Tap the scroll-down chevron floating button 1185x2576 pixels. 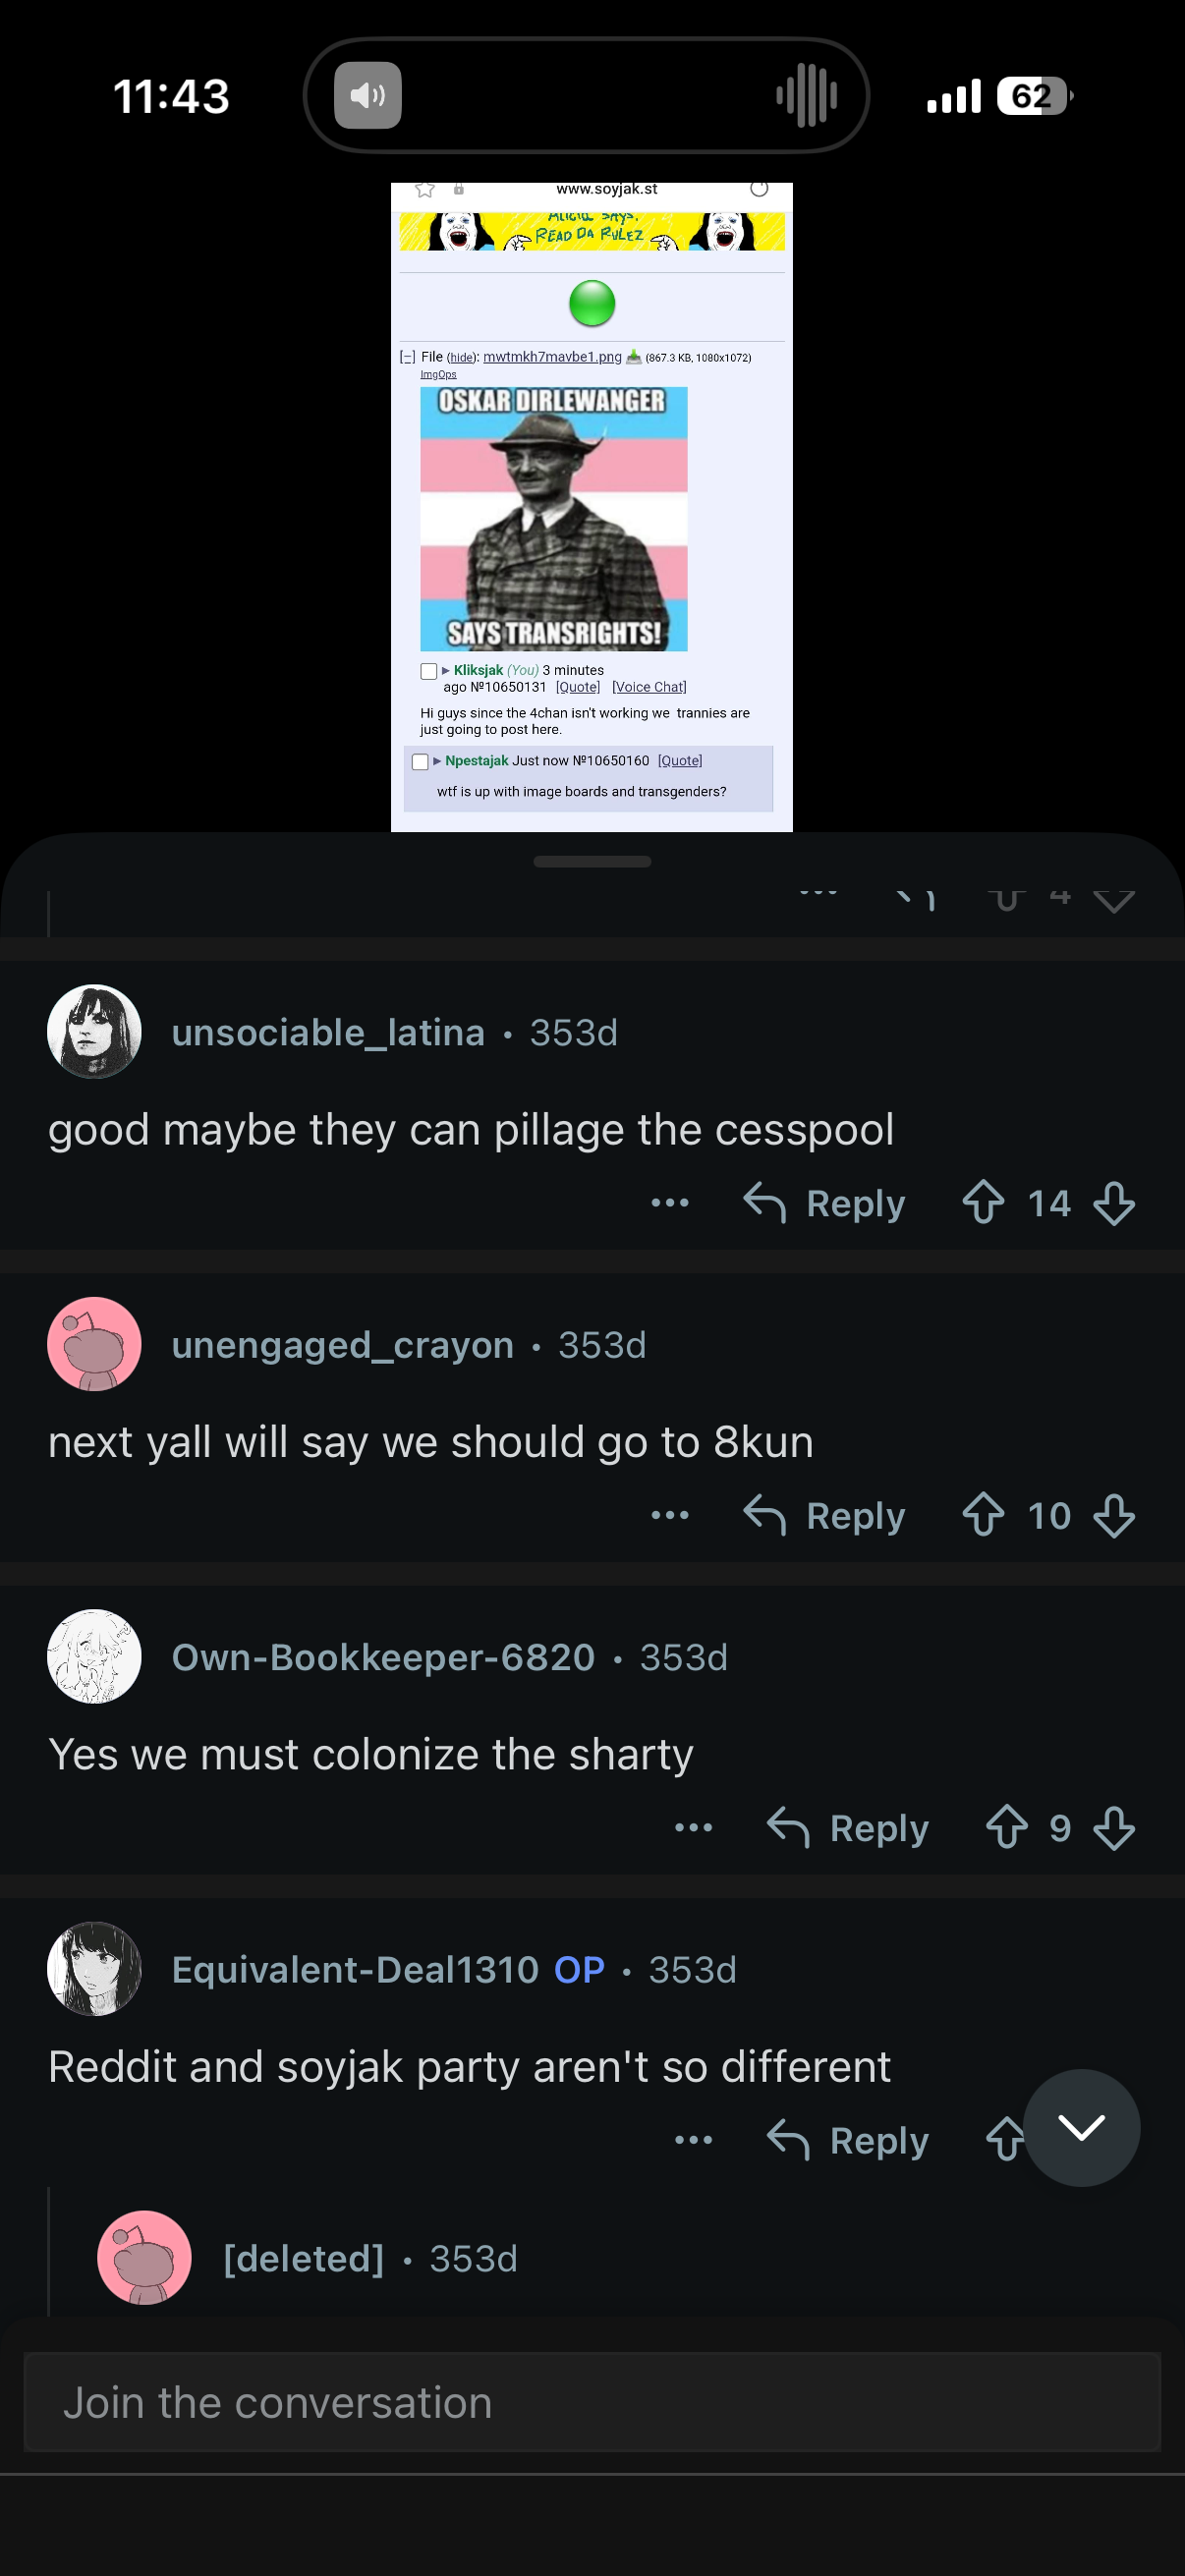[1080, 2127]
